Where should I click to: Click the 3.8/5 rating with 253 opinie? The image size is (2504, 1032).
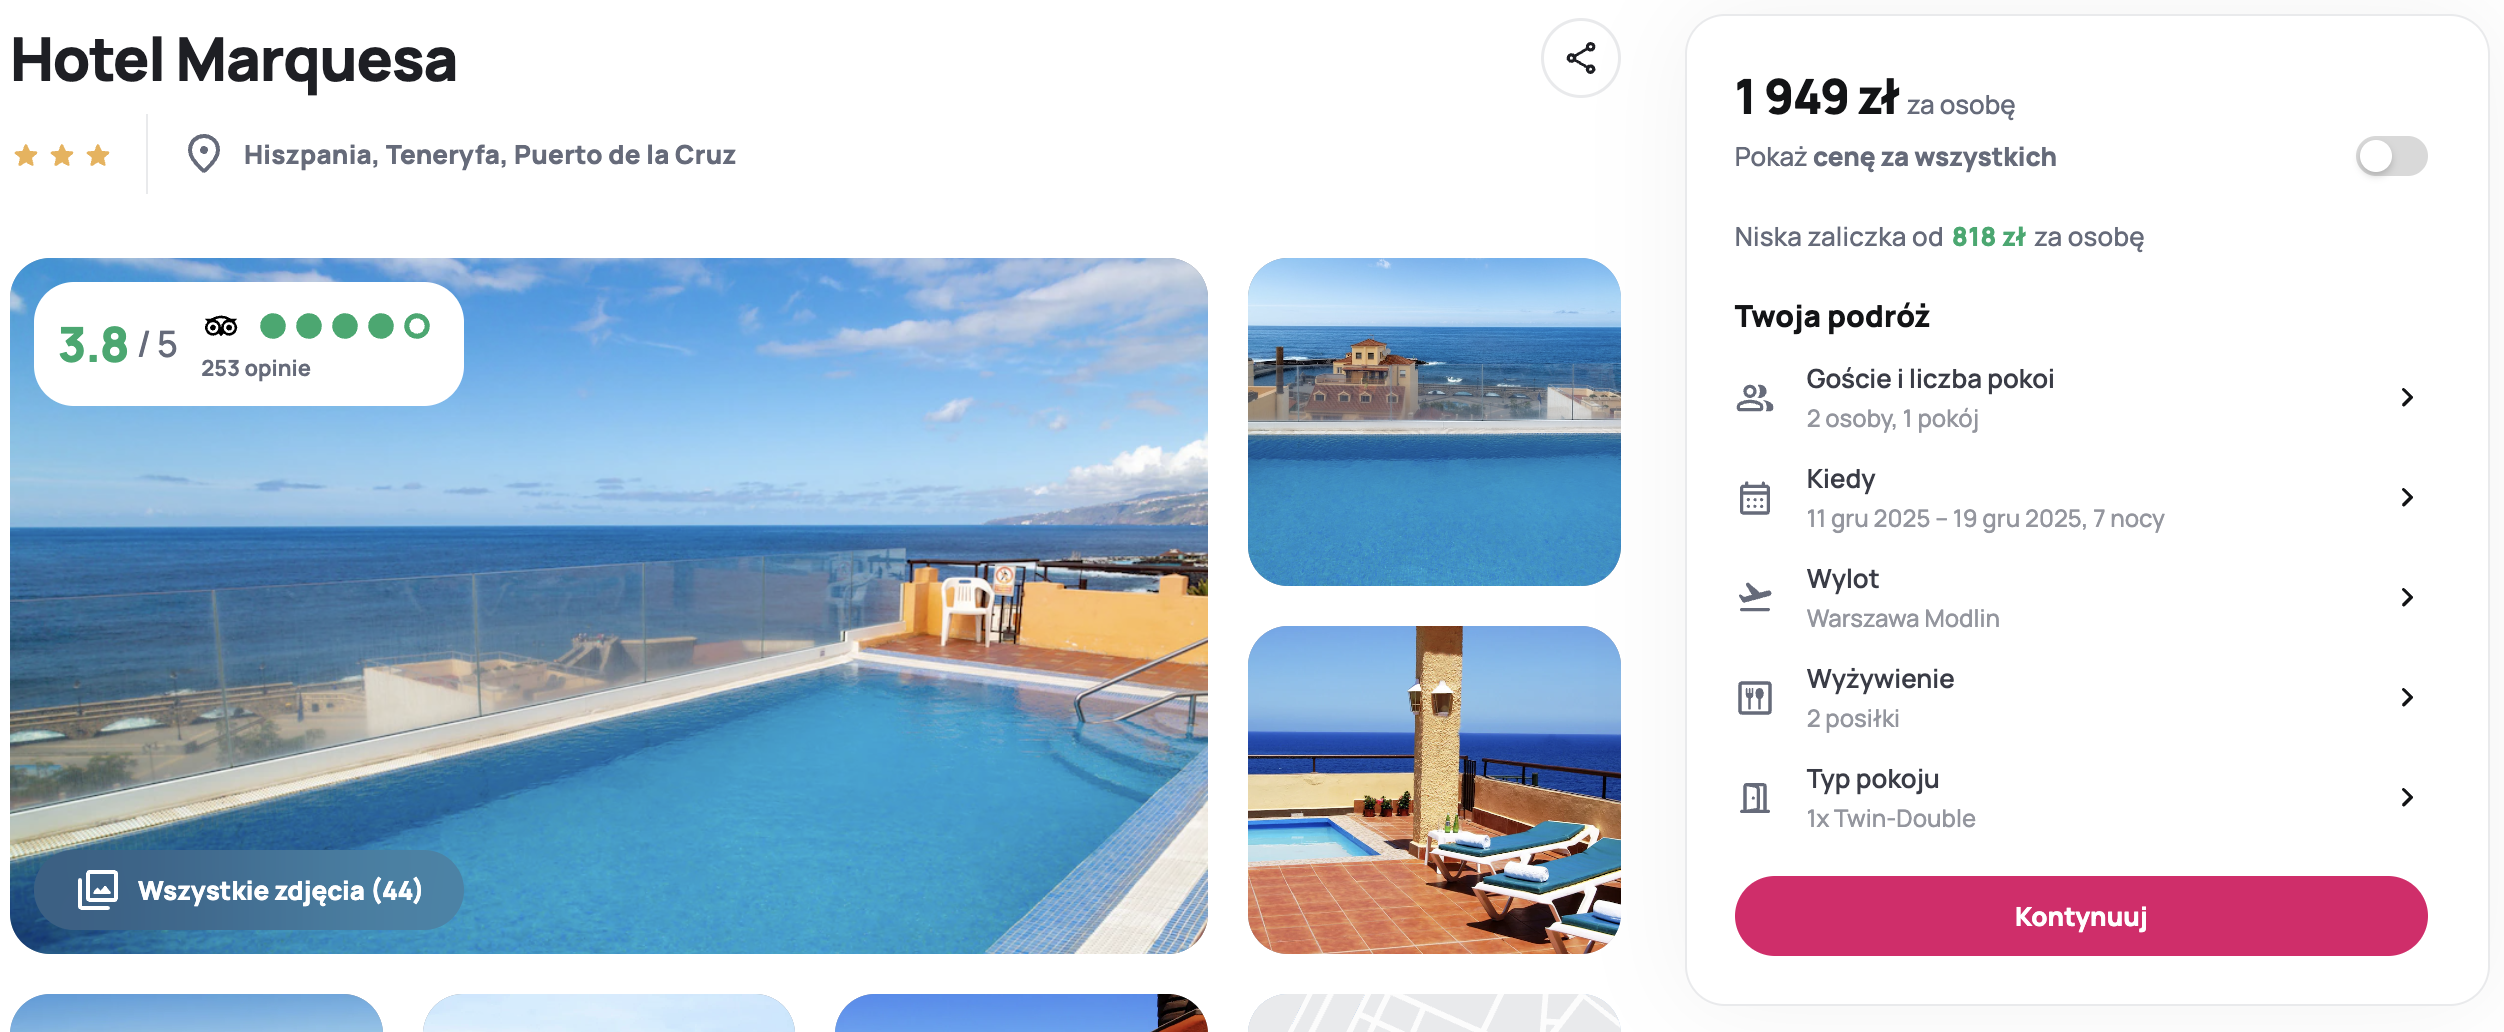[x=249, y=344]
